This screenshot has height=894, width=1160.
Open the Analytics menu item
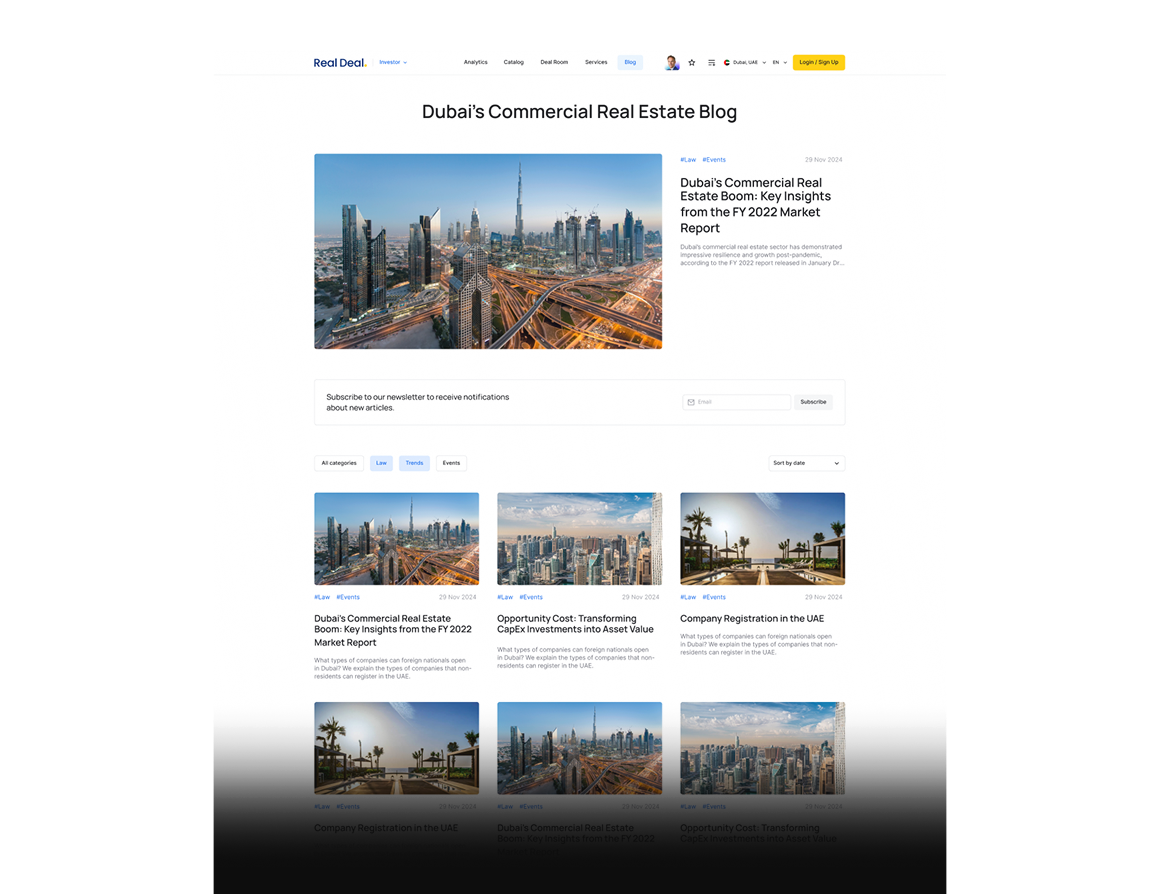pyautogui.click(x=476, y=62)
